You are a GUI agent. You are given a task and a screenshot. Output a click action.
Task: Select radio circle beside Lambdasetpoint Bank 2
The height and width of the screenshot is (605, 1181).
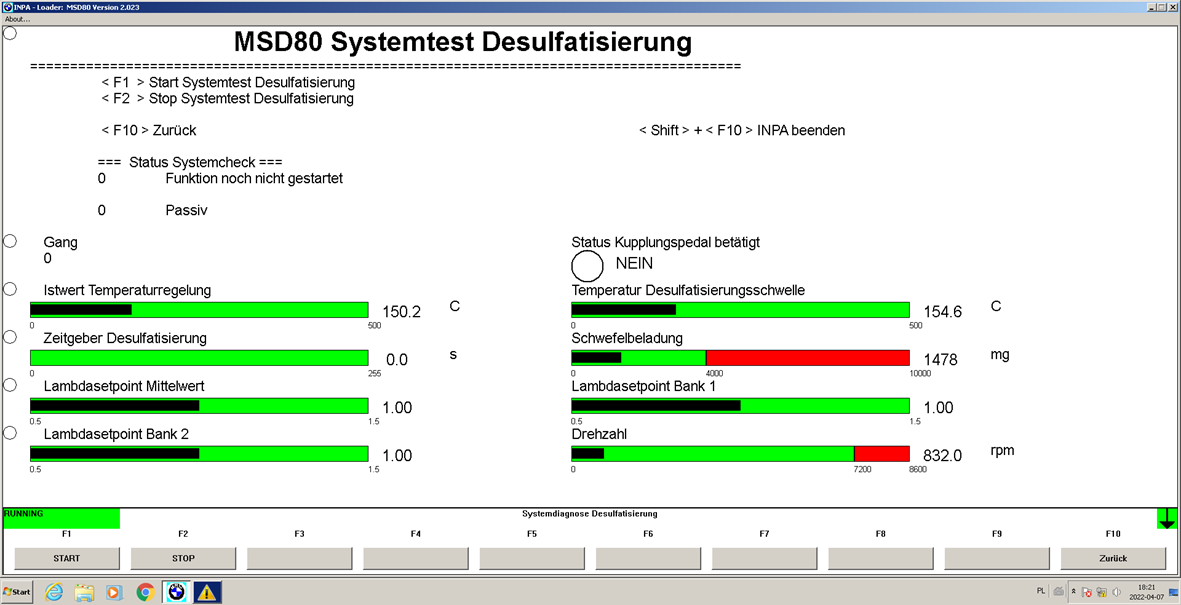[11, 433]
